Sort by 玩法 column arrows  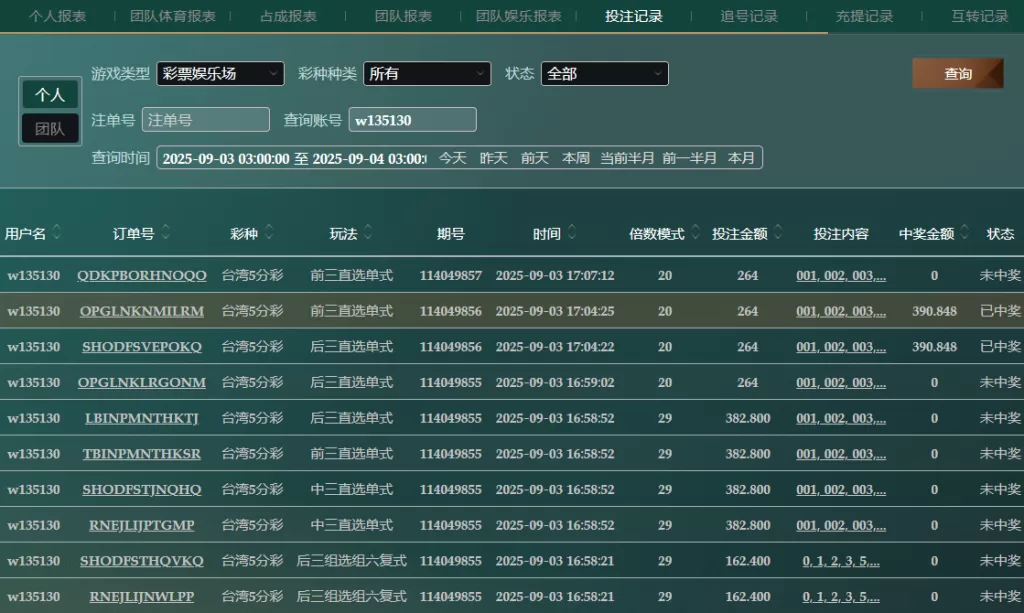[368, 232]
